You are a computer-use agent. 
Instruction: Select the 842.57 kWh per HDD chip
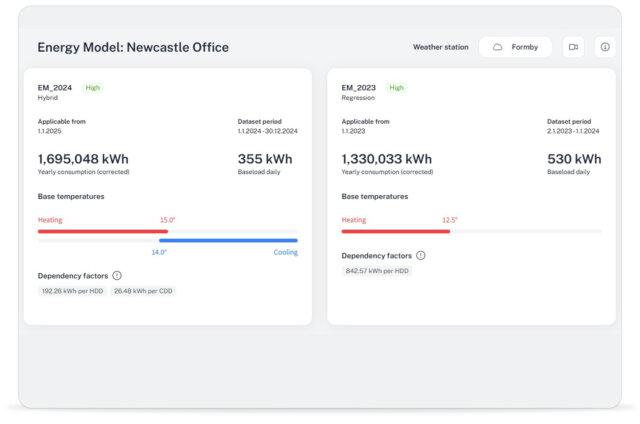376,271
